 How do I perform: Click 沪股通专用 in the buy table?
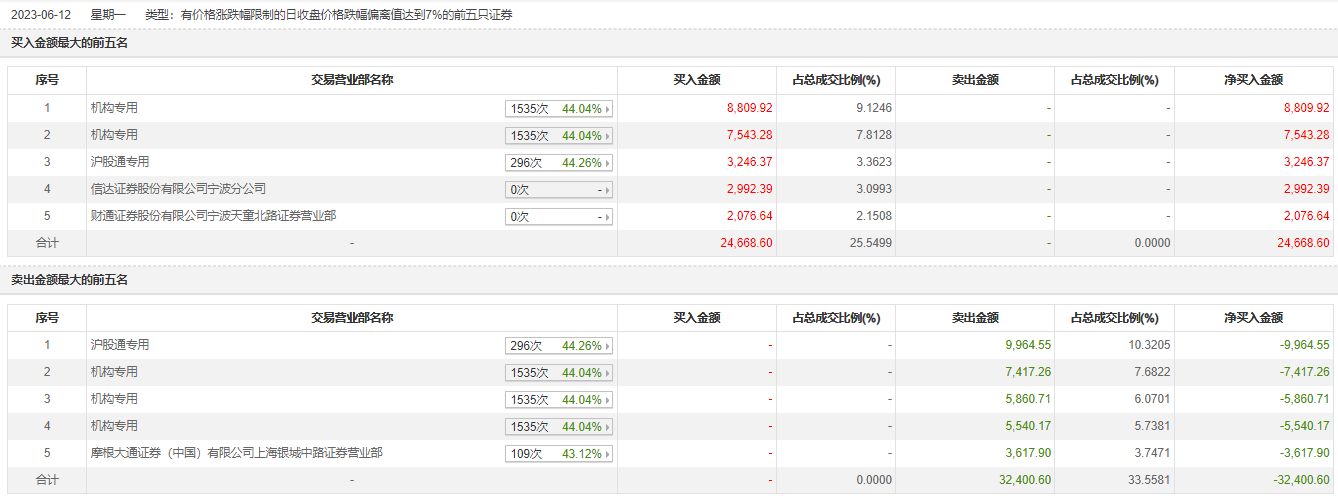pyautogui.click(x=120, y=162)
